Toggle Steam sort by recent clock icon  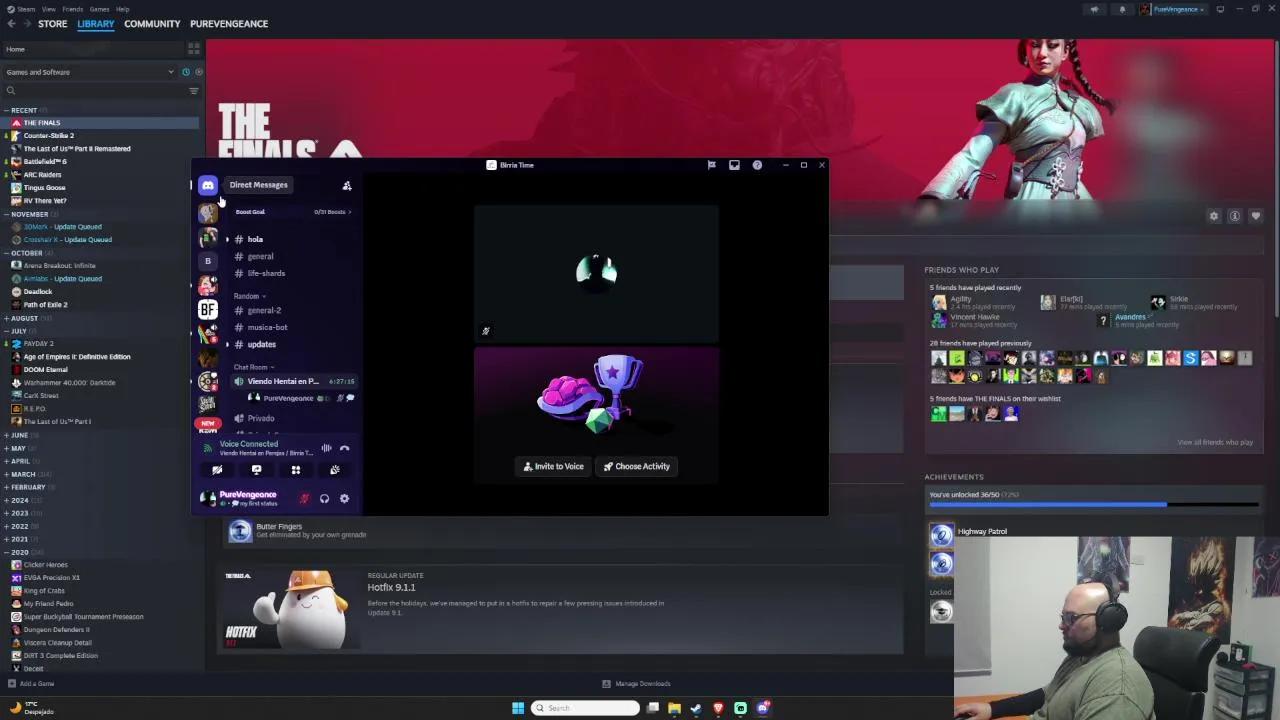185,72
